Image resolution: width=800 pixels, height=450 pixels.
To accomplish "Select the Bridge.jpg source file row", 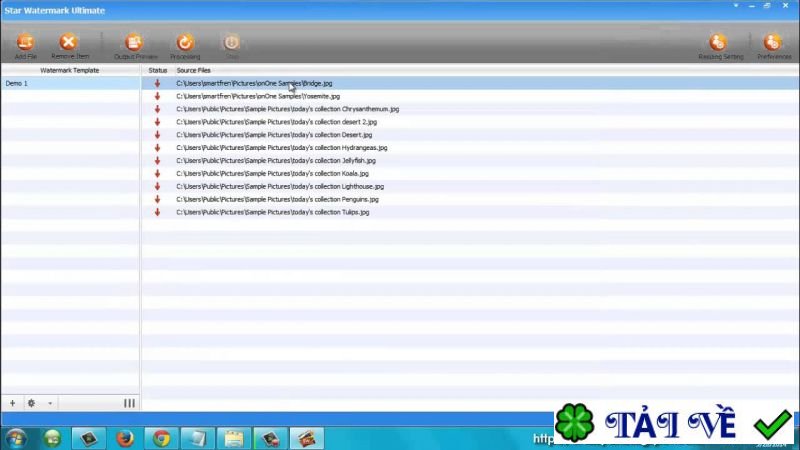I will (x=470, y=83).
